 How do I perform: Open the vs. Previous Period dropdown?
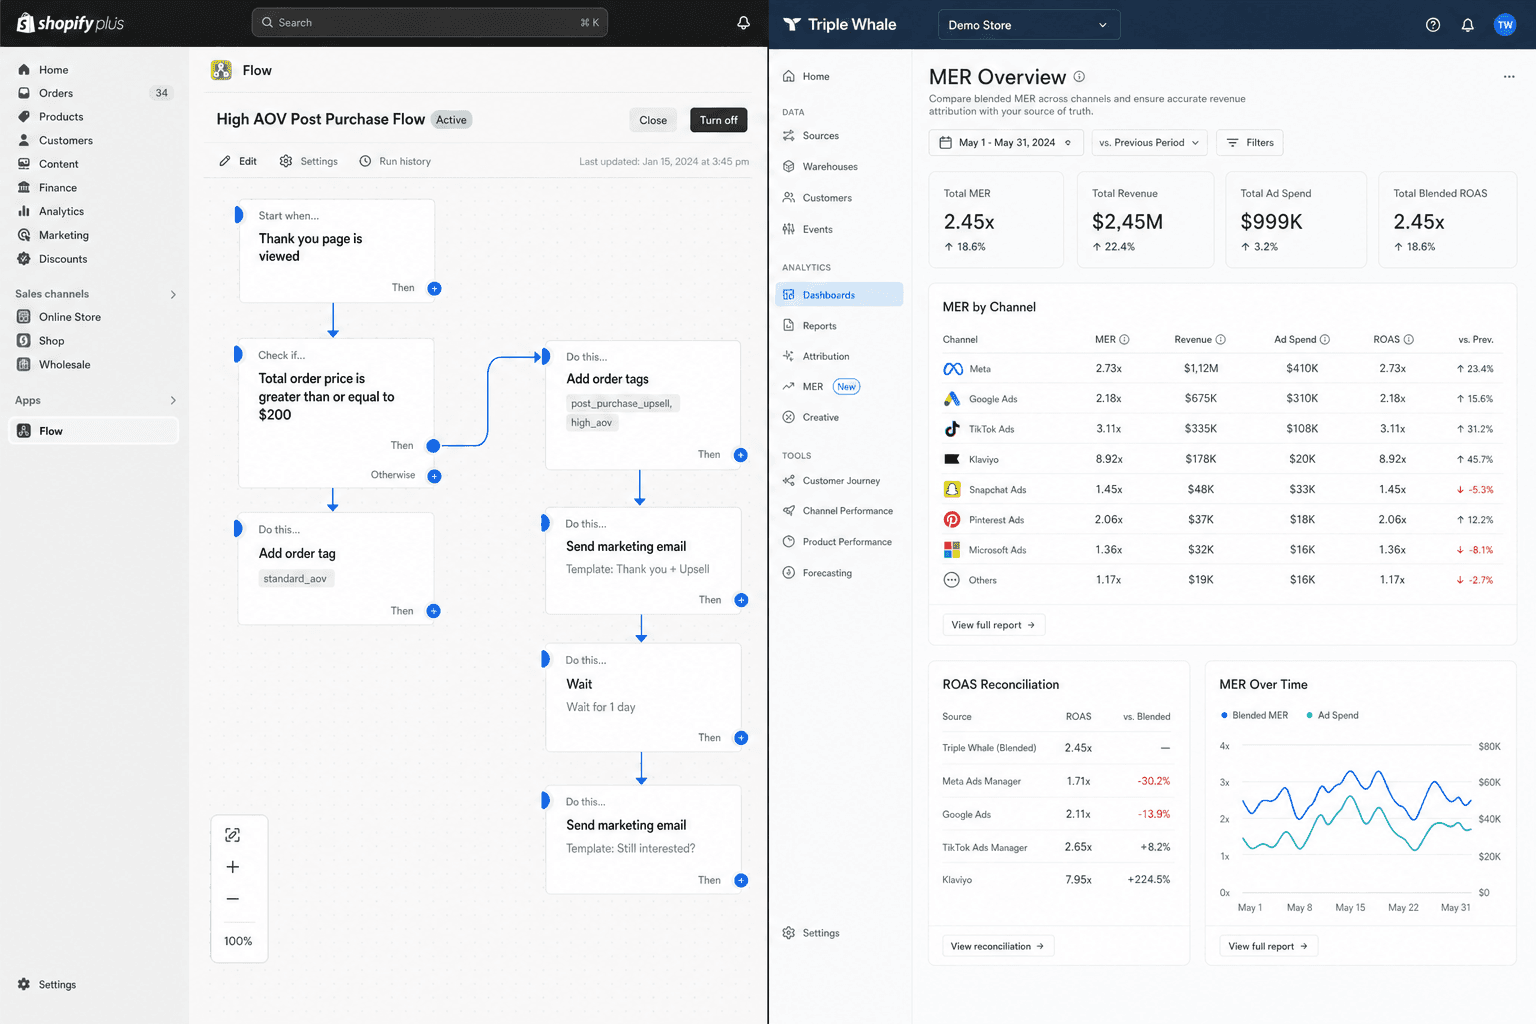[x=1149, y=143]
